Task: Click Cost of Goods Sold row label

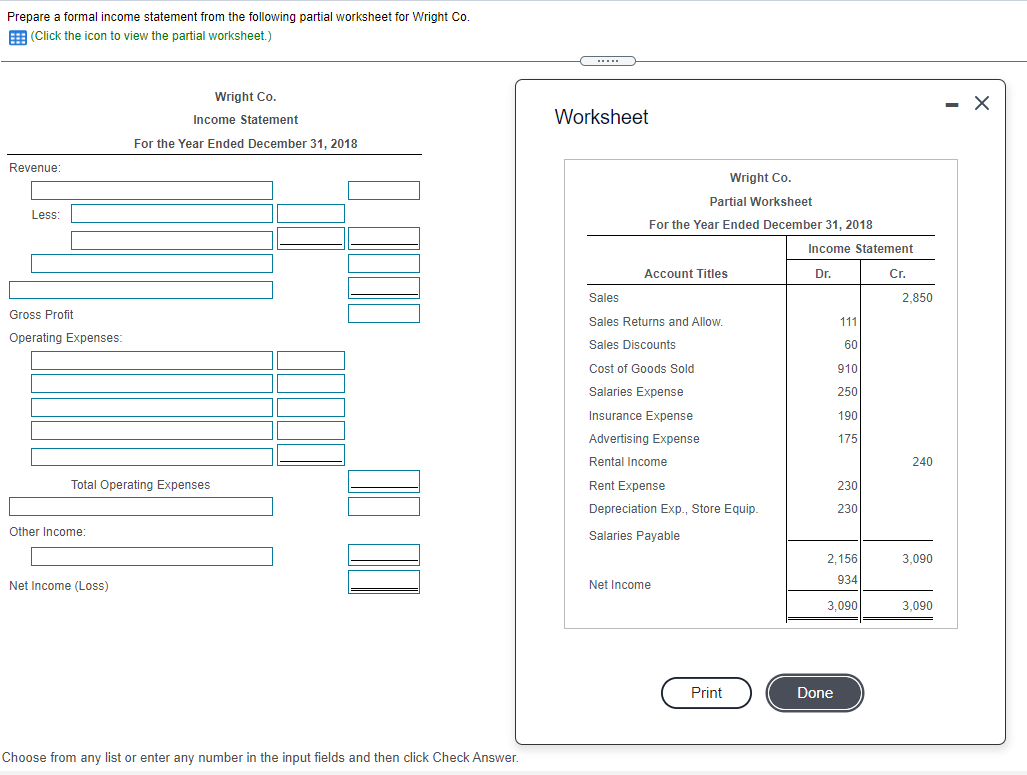Action: (x=641, y=369)
